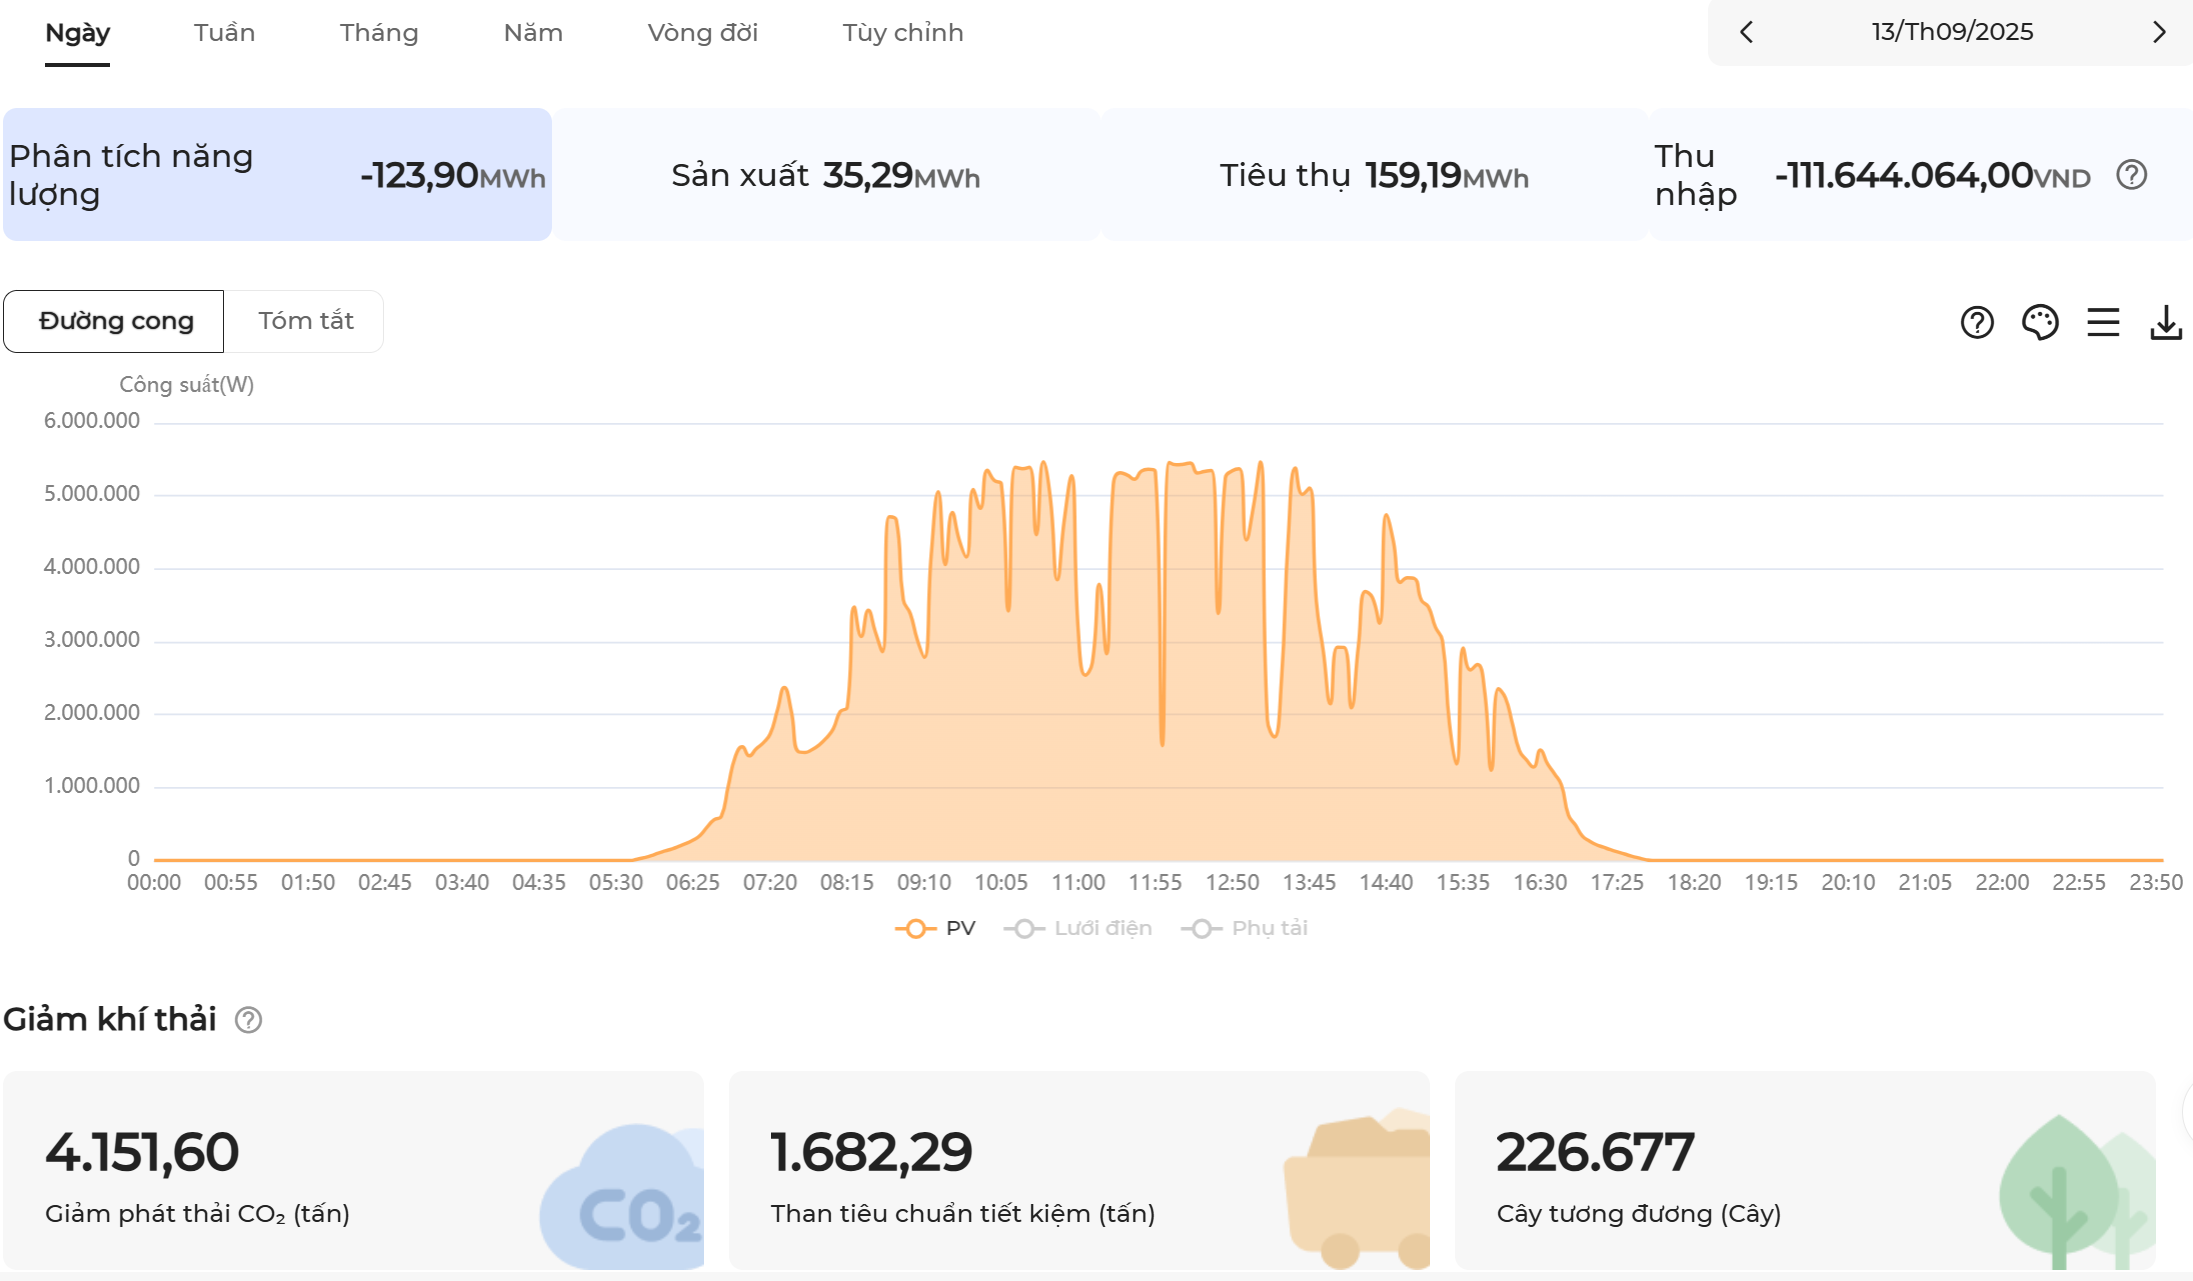The height and width of the screenshot is (1281, 2193).
Task: Switch to the Tháng tab
Action: [379, 33]
